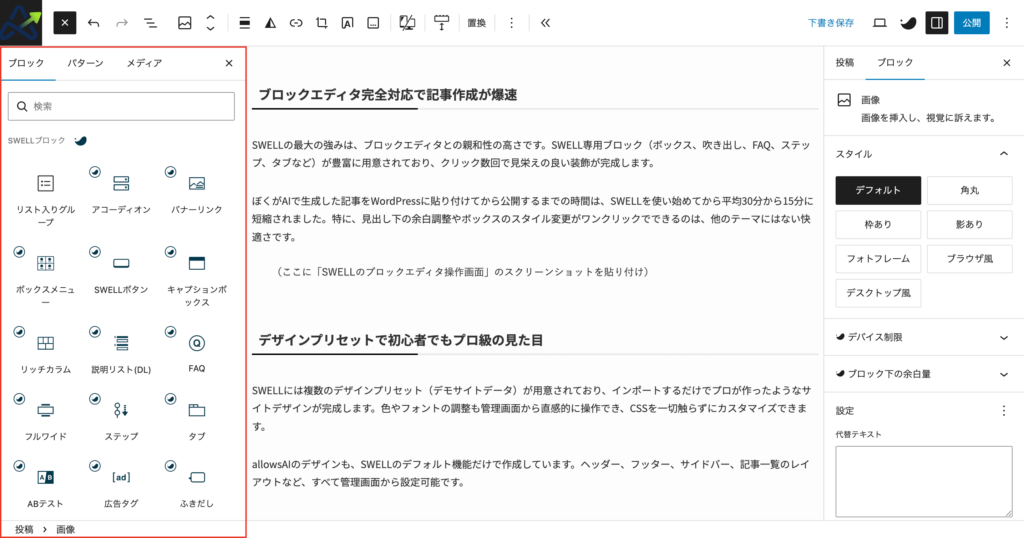Viewport: 1024px width, 538px height.
Task: Click the block 検索 search field
Action: coord(121,106)
